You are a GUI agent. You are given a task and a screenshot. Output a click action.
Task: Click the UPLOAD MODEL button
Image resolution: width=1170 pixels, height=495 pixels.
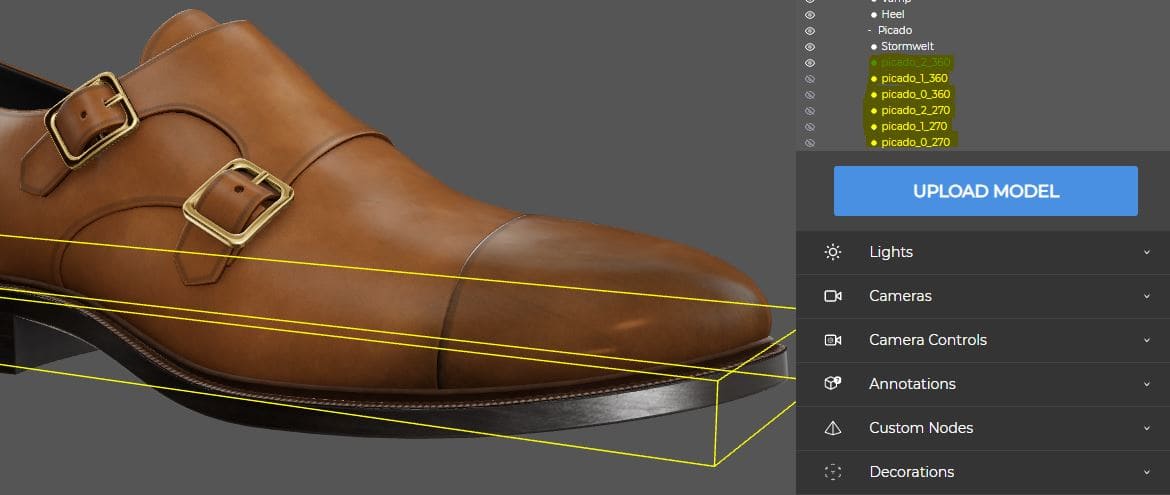pos(986,191)
